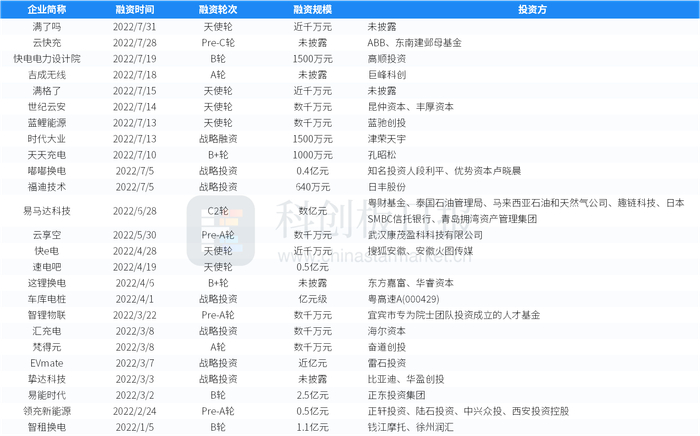Click the 融资轮次 column header
The width and height of the screenshot is (700, 436).
pos(218,9)
